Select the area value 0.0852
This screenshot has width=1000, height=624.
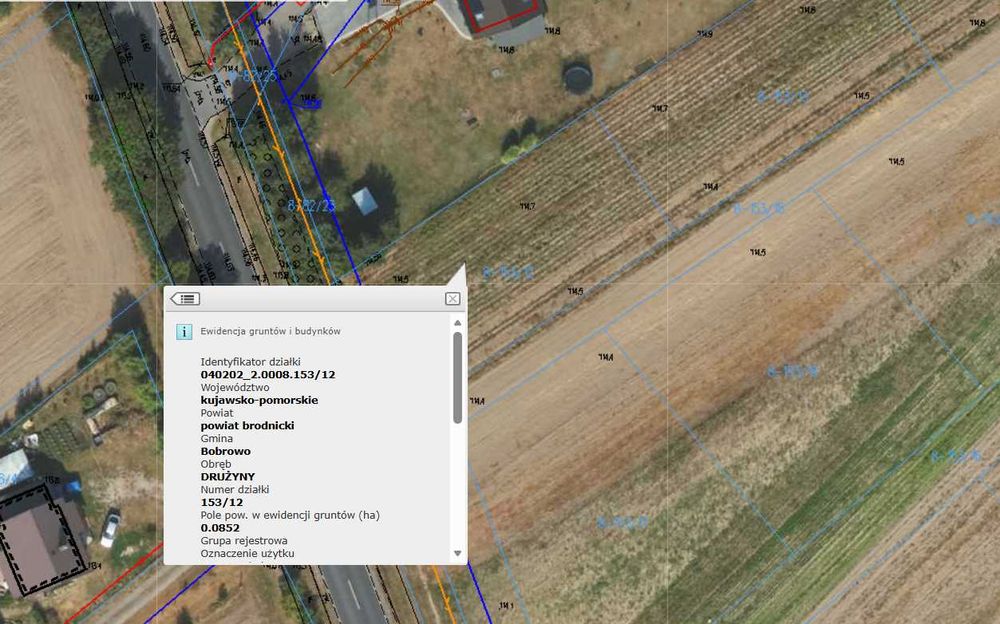(x=220, y=528)
